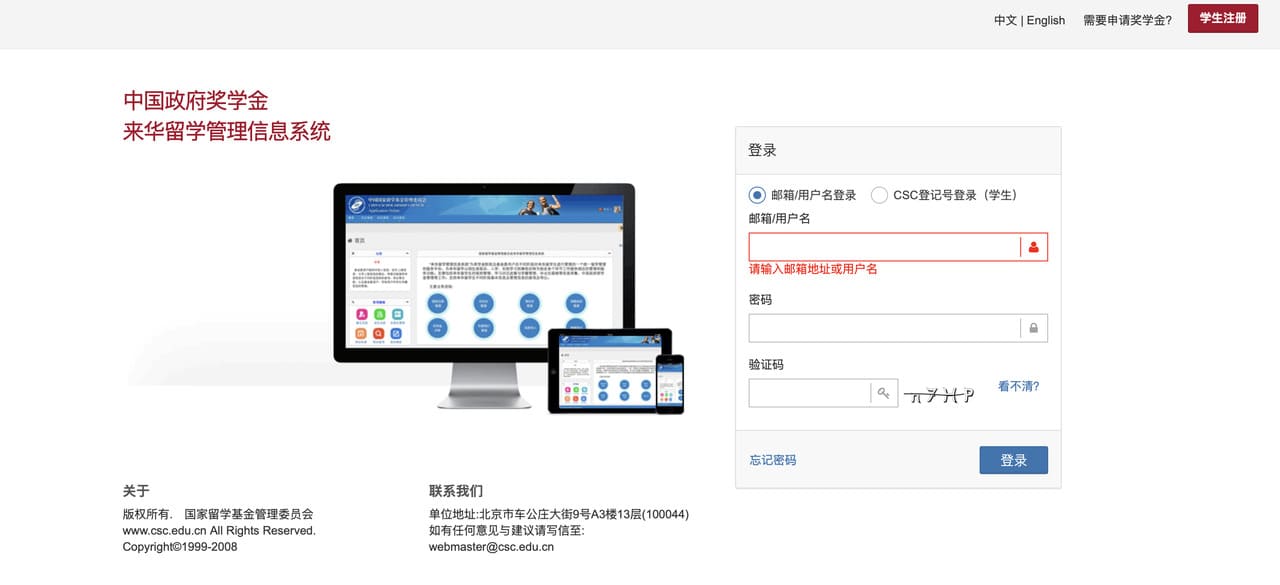This screenshot has width=1280, height=585.
Task: Click the user icon in username field
Action: pyautogui.click(x=1033, y=247)
